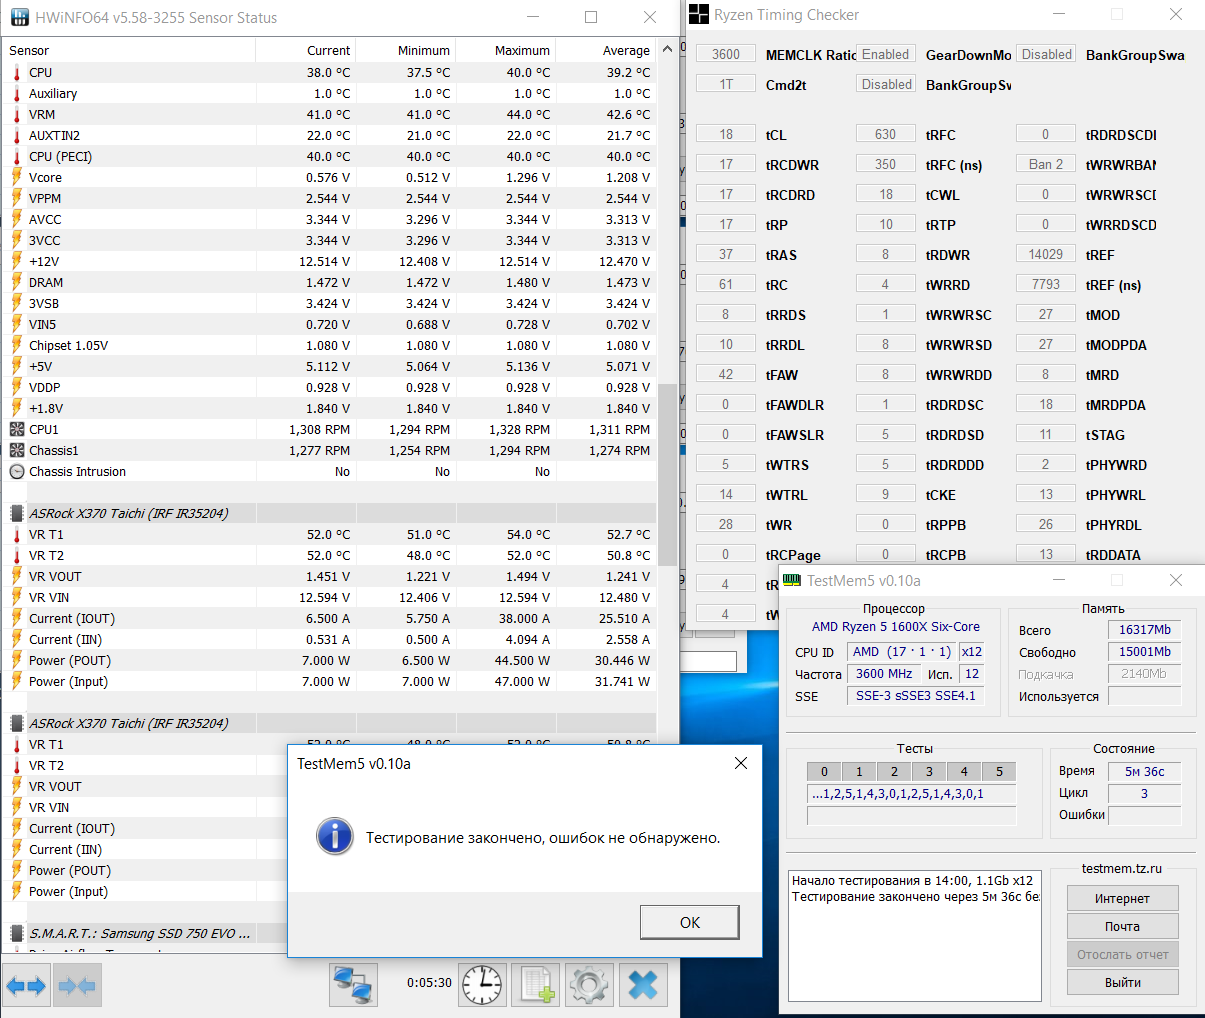Select first ASRock X370 Taichi group header
1205x1018 pixels.
(330, 513)
